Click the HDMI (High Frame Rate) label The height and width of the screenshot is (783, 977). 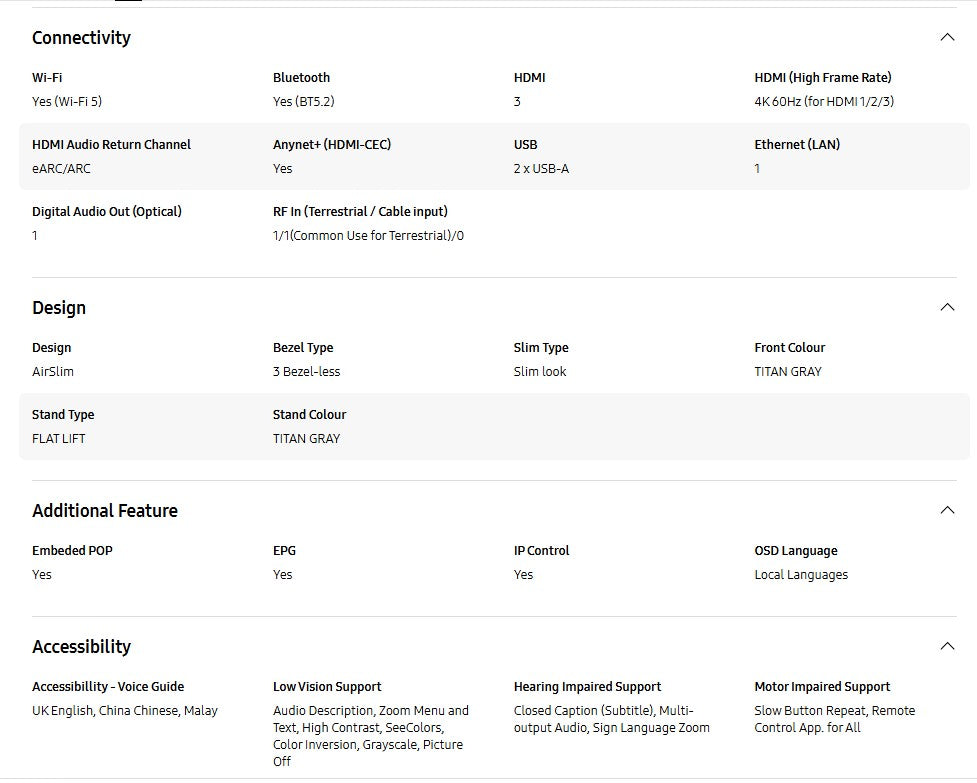822,78
